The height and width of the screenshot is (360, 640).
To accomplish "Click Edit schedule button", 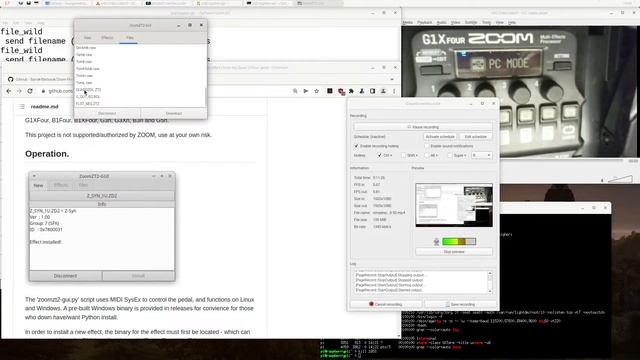I will pyautogui.click(x=476, y=136).
